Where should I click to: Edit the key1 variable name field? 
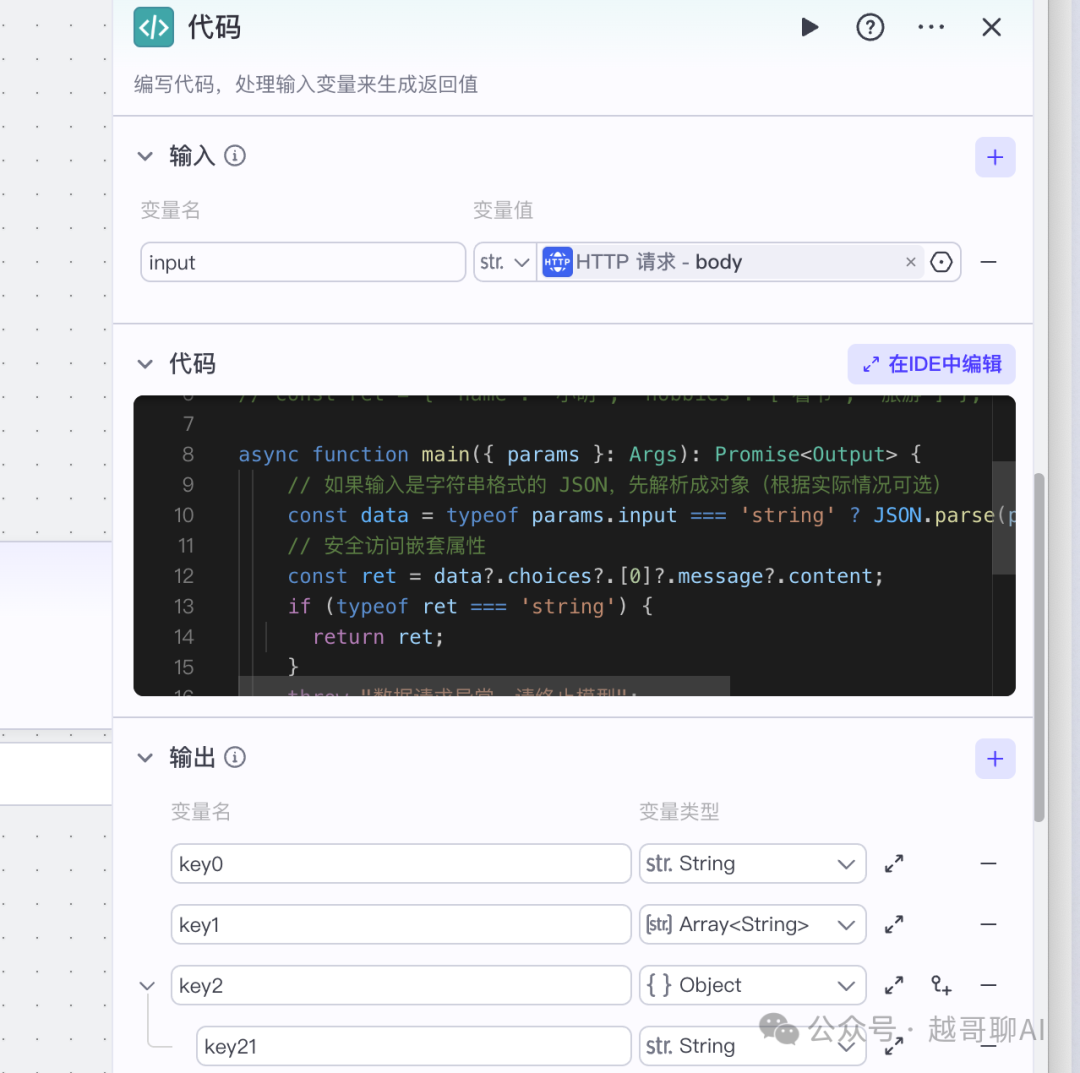tap(401, 924)
